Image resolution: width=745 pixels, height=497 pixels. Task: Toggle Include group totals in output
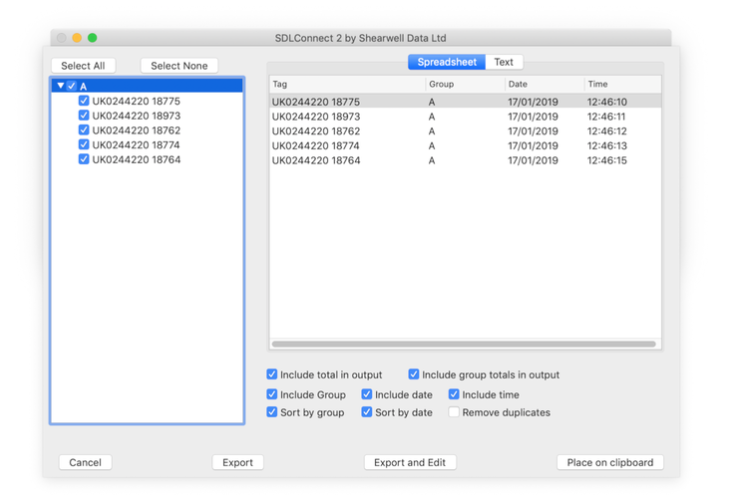click(x=414, y=375)
